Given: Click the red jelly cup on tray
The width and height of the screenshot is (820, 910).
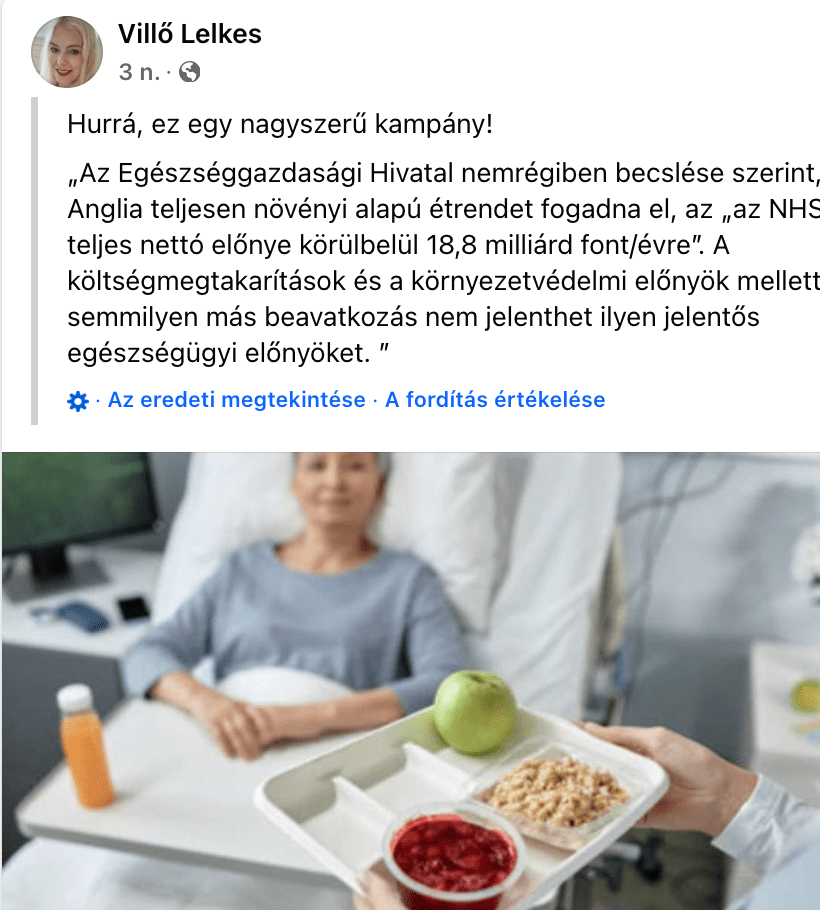Looking at the screenshot, I should [453, 853].
